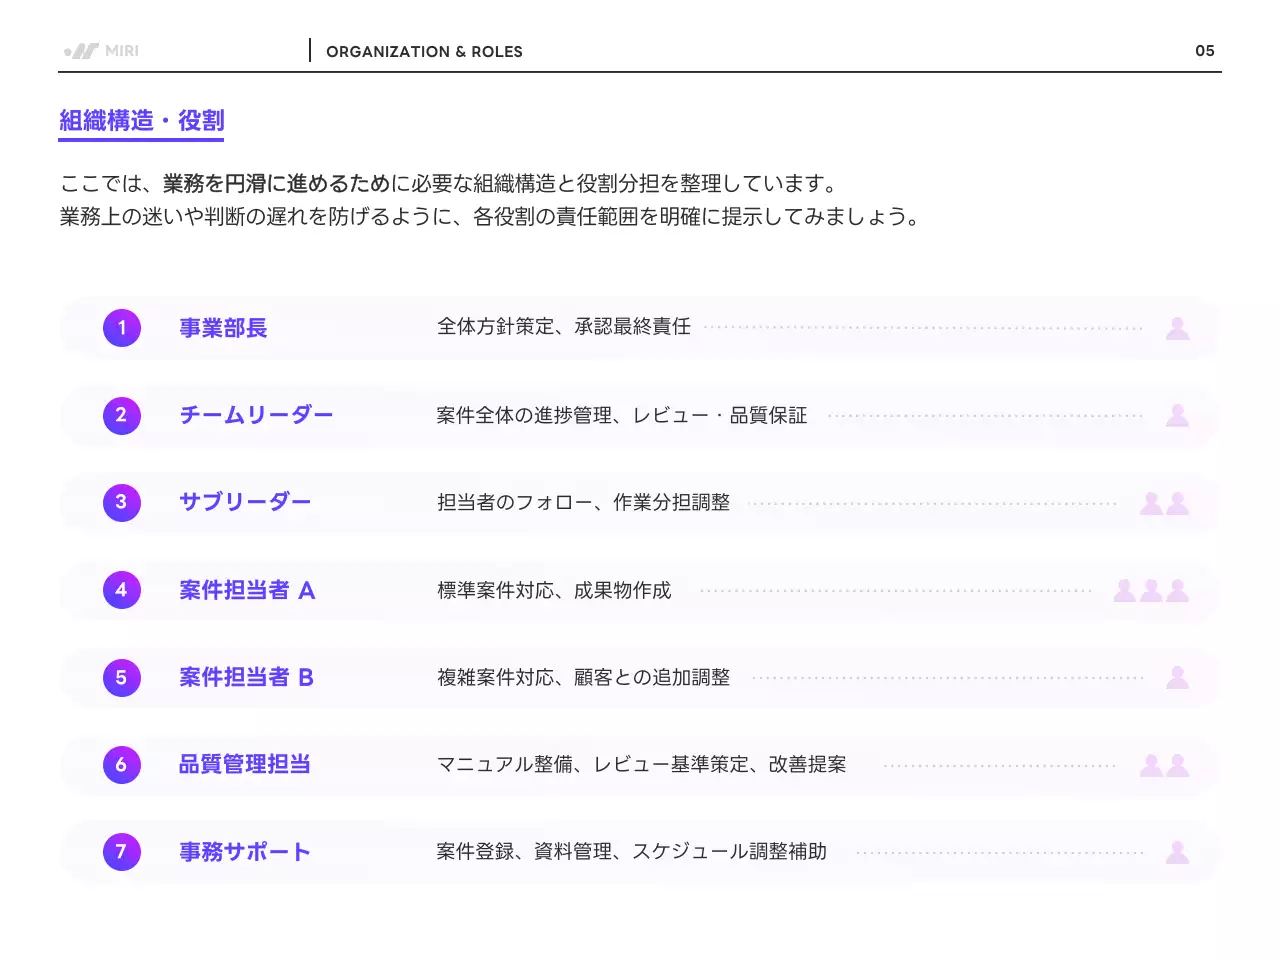Toggle the numbered badge 1 on 事業部長

coord(121,328)
